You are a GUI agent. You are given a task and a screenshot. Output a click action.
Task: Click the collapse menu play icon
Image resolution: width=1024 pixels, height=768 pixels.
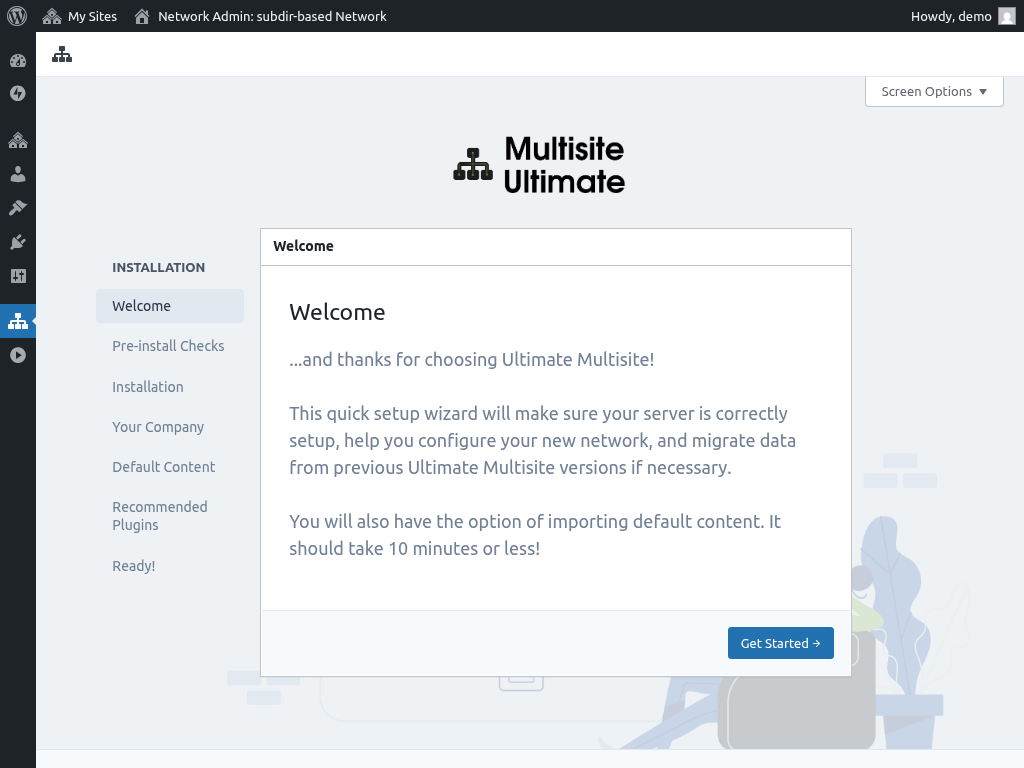[x=18, y=355]
